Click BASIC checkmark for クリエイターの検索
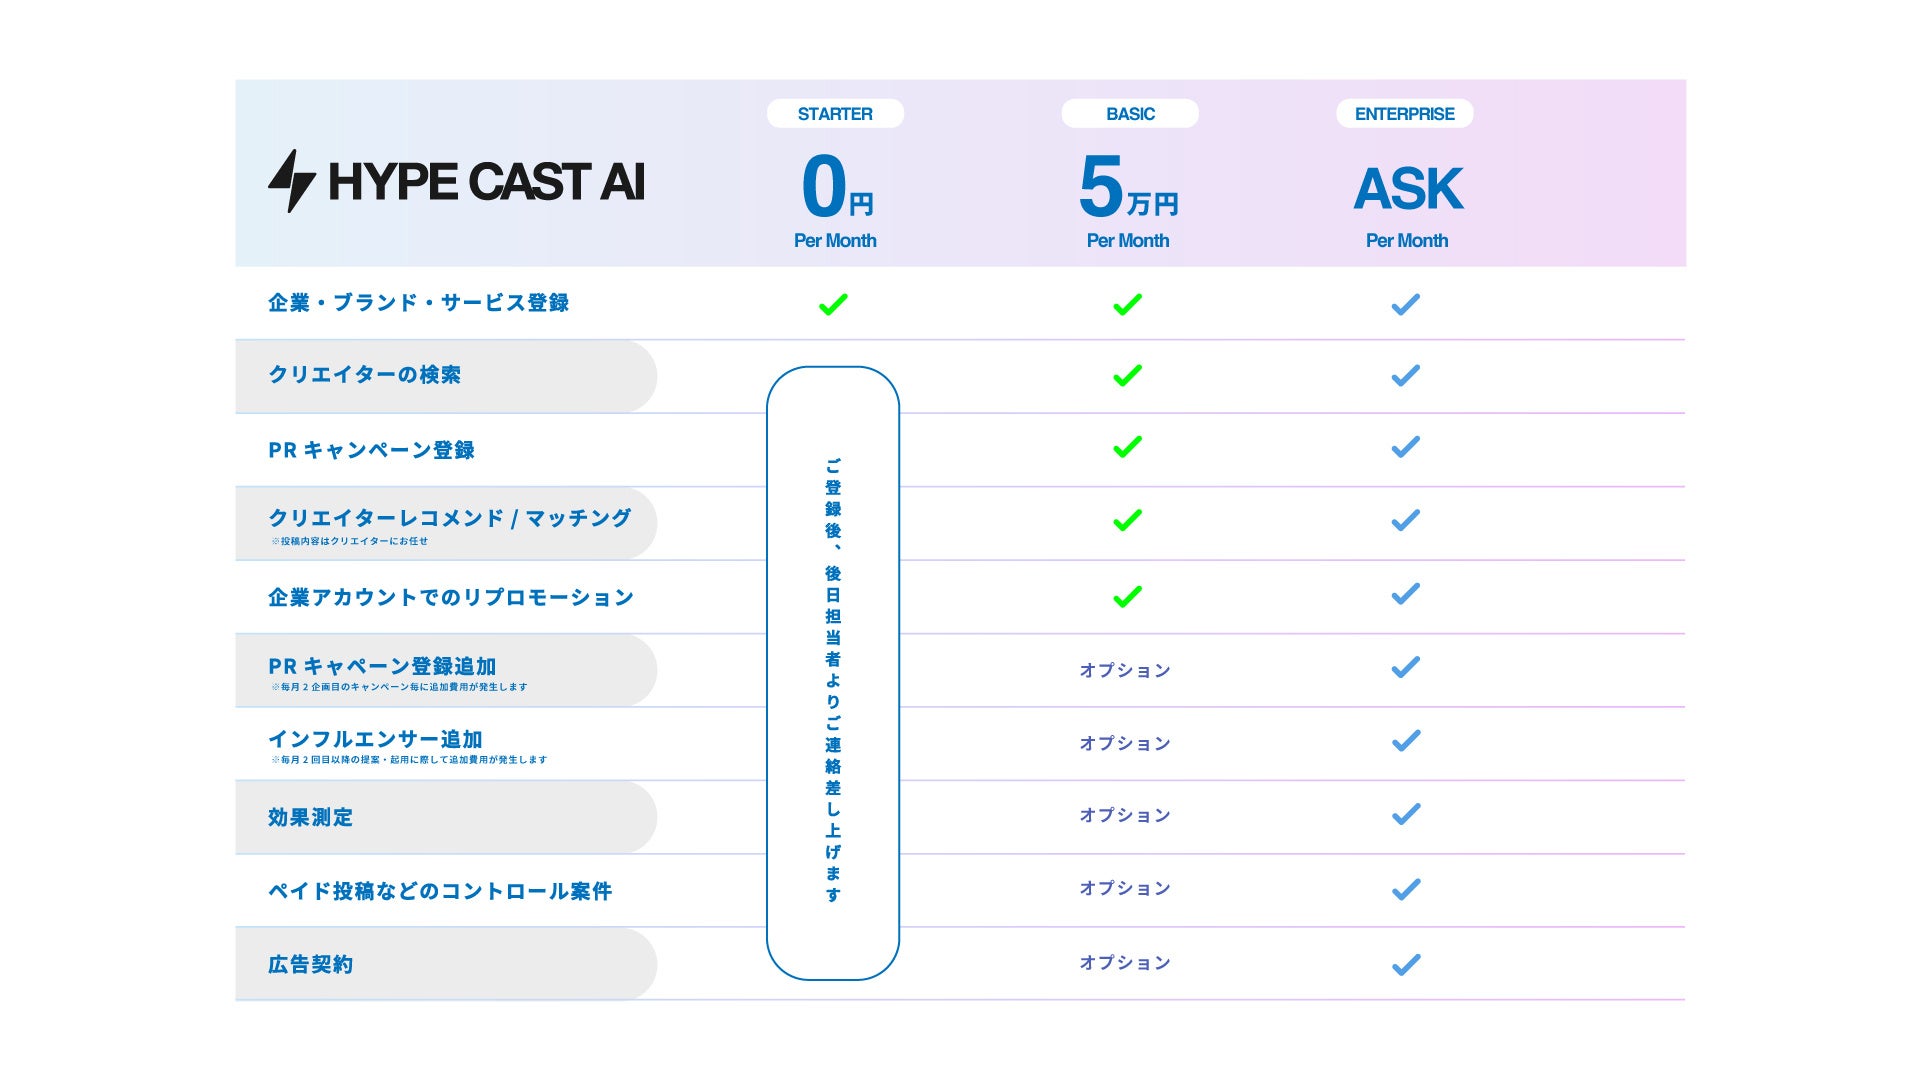The image size is (1920, 1080). (1127, 375)
